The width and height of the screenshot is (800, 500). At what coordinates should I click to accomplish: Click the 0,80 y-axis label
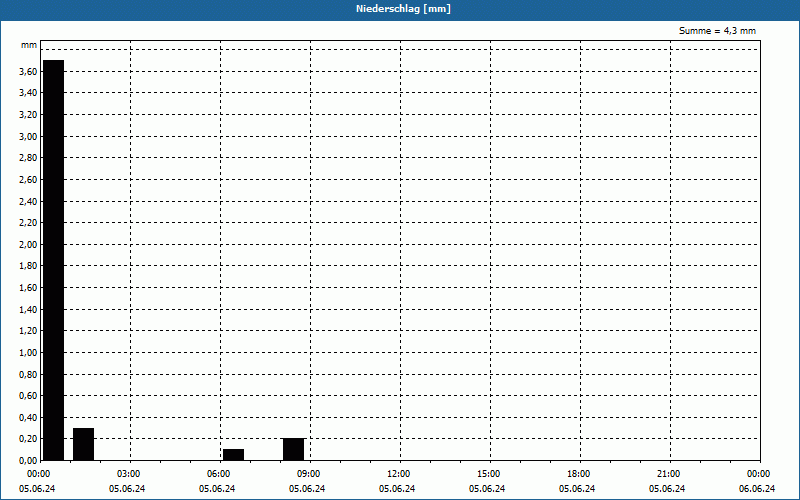point(28,374)
